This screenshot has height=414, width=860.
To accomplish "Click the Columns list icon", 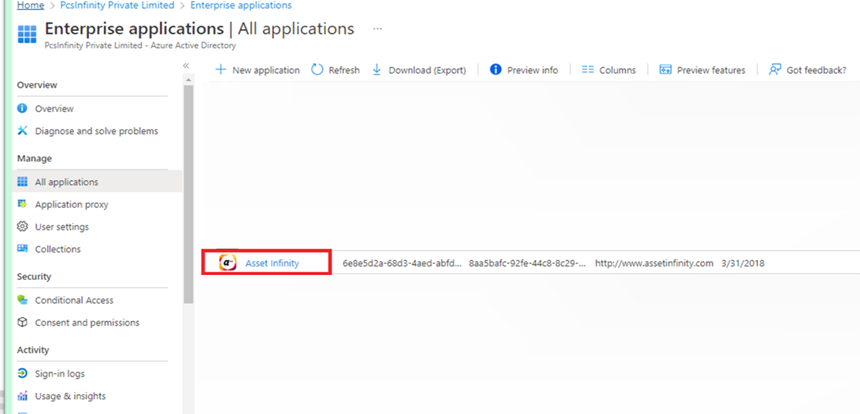I will 588,70.
